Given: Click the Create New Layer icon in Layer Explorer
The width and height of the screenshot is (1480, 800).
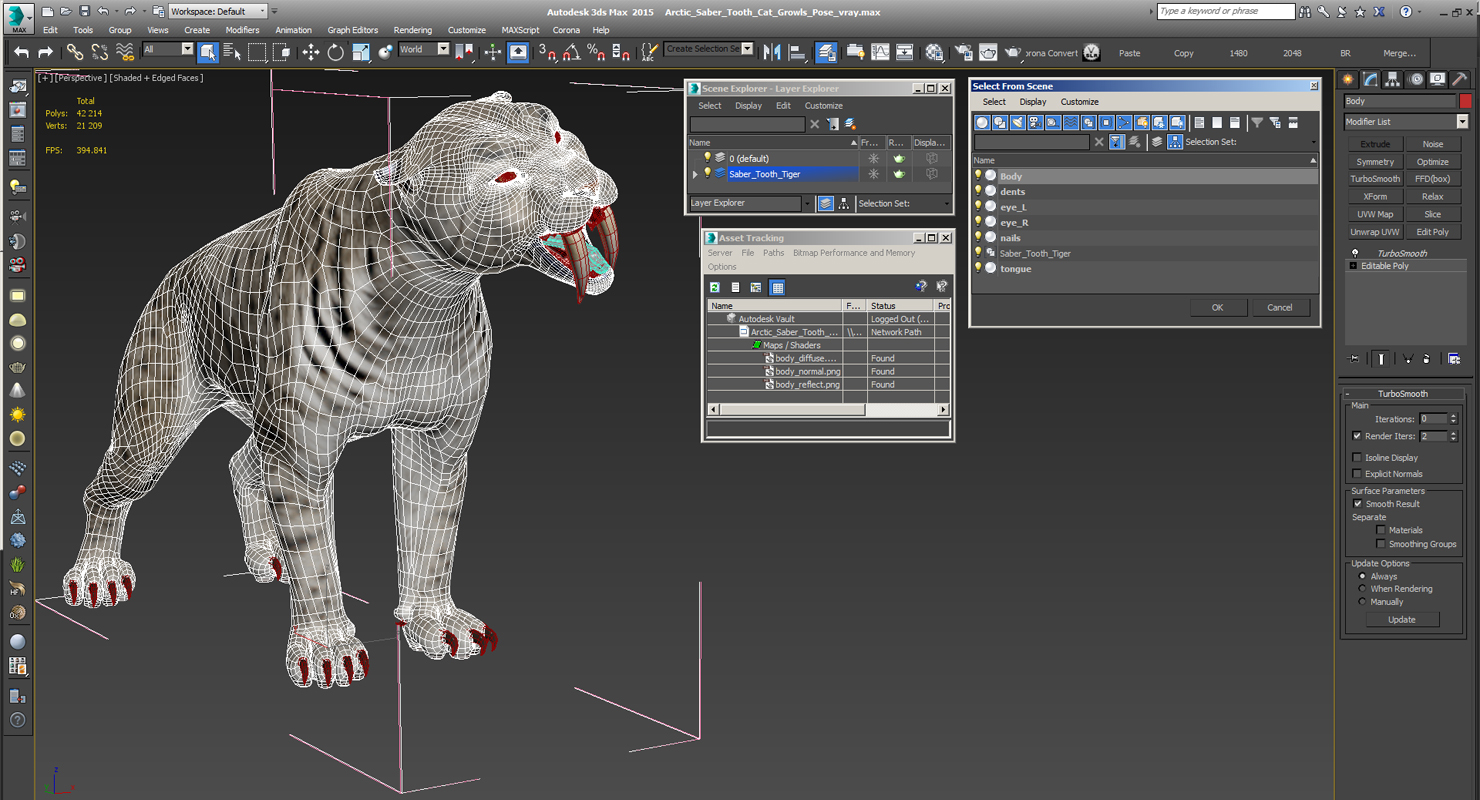Looking at the screenshot, I should click(850, 124).
